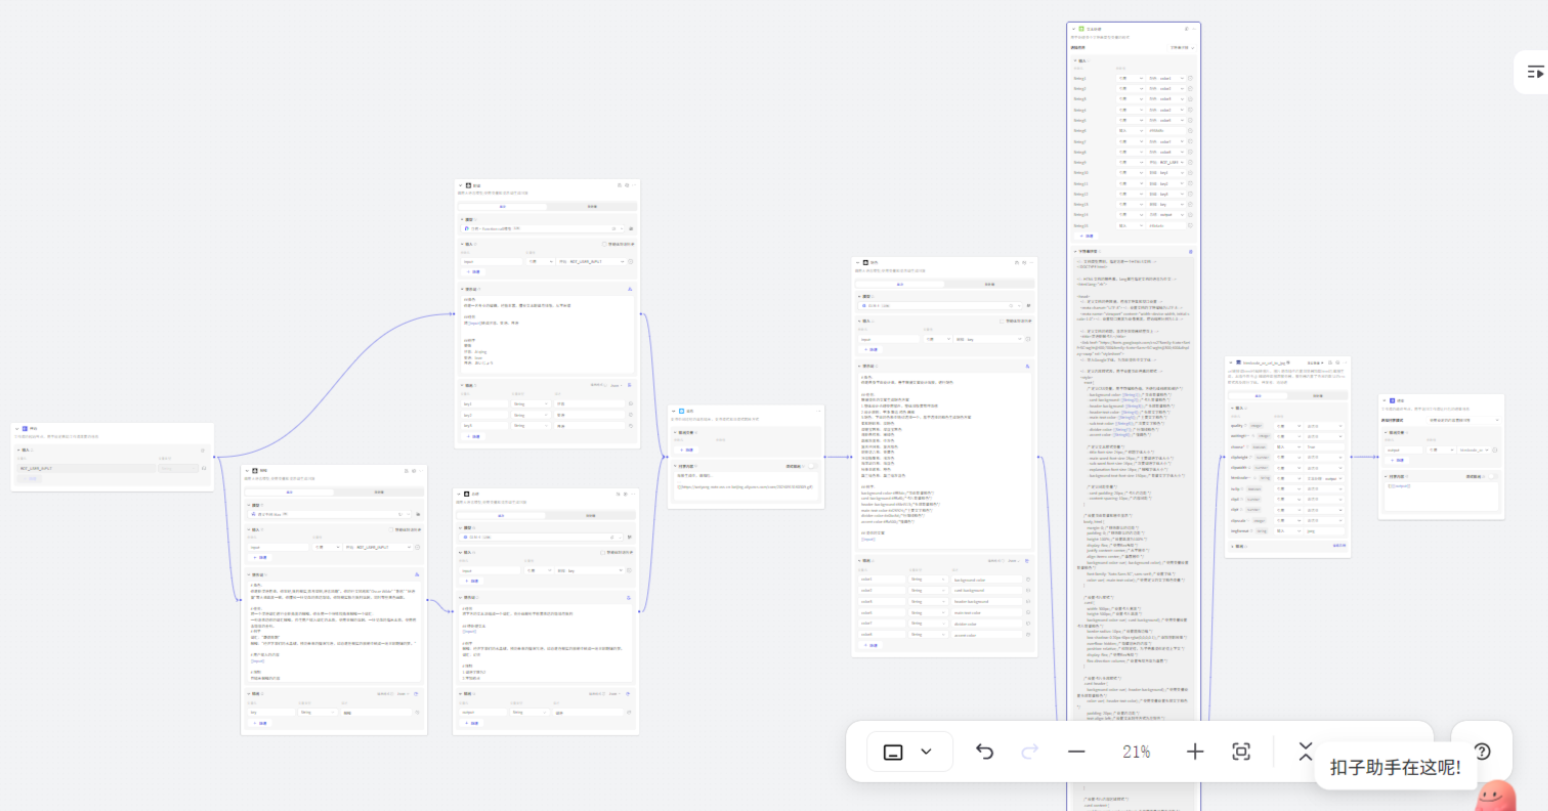Zoom out with the minus icon
The width and height of the screenshot is (1548, 811).
click(x=1076, y=752)
